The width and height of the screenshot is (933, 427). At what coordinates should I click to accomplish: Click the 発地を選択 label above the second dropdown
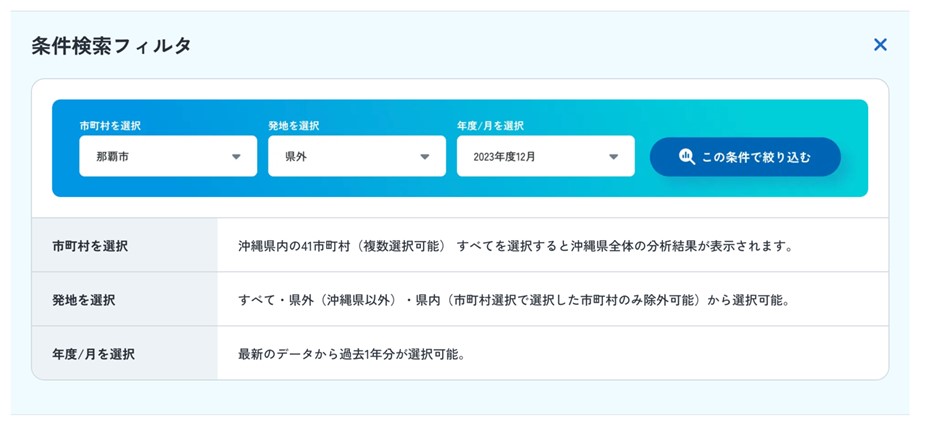293,126
